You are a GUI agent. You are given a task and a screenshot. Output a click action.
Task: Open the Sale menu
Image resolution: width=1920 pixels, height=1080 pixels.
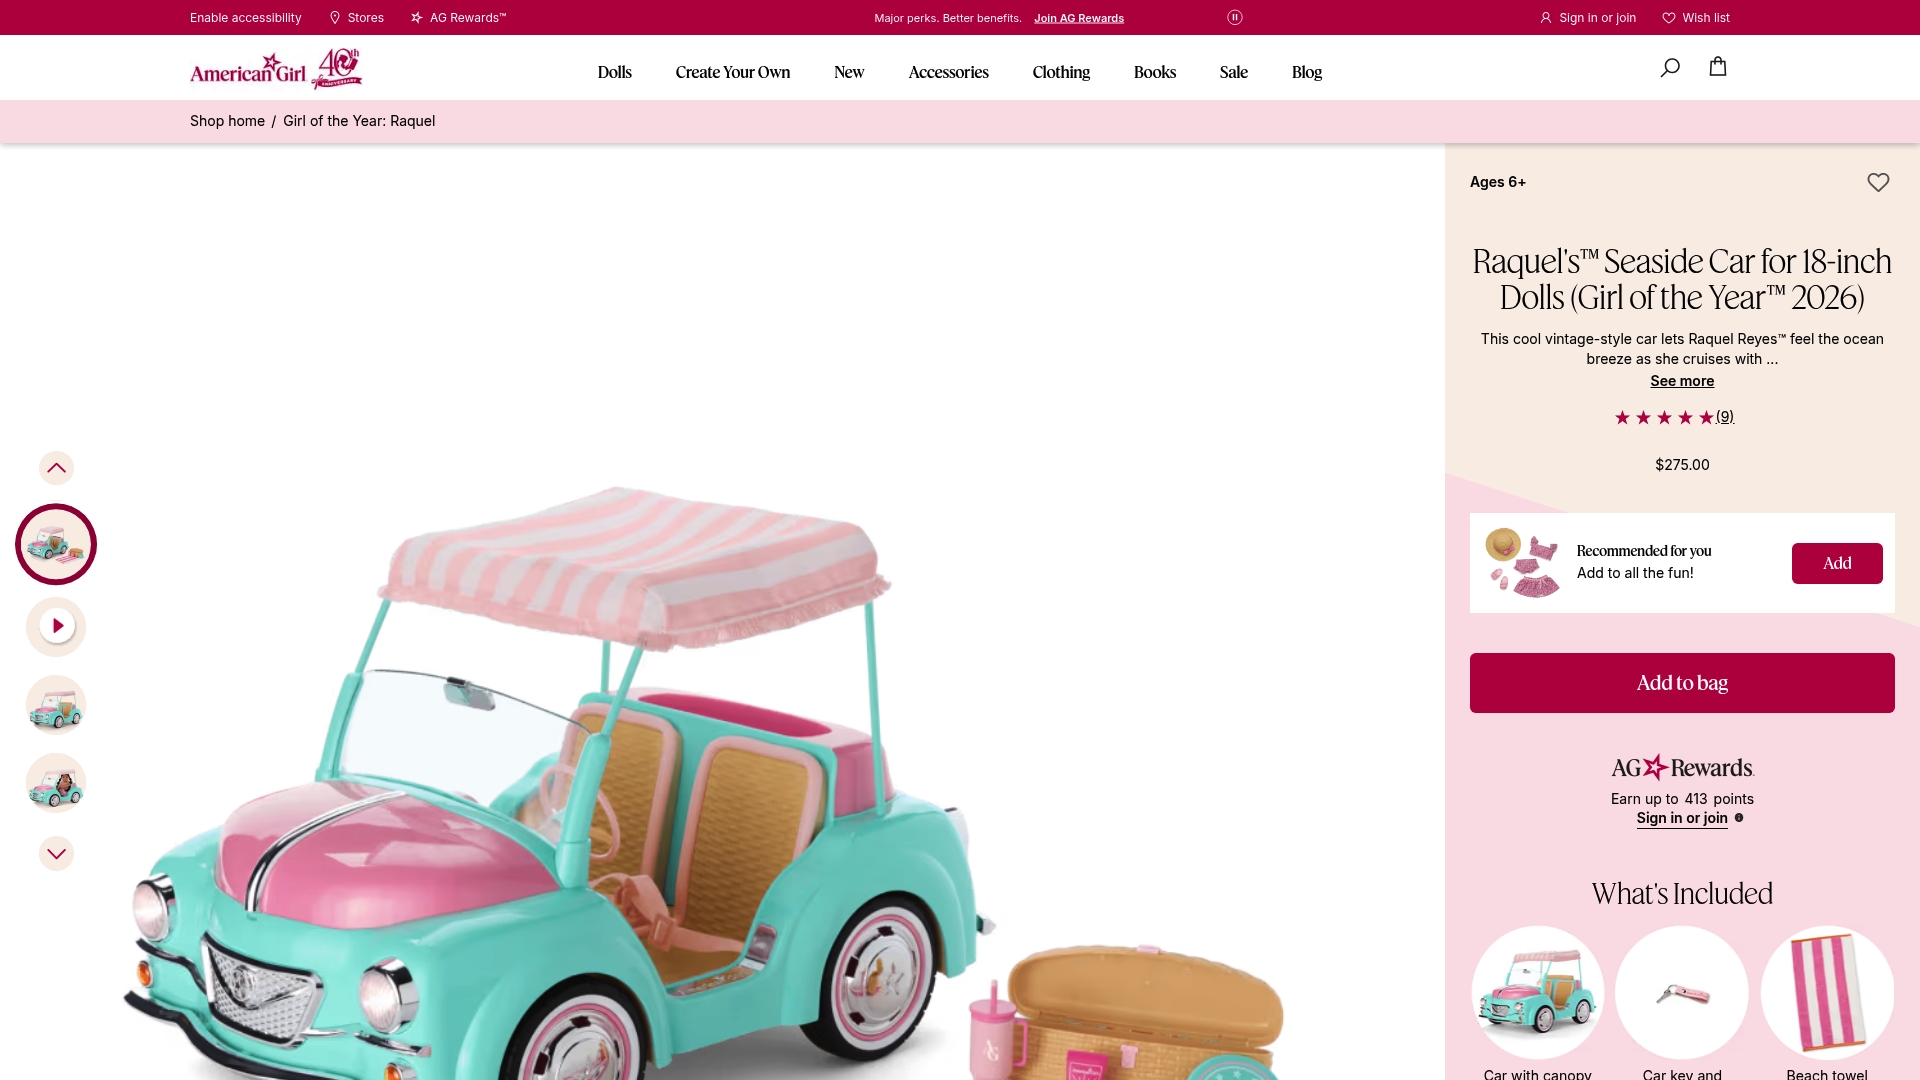click(x=1234, y=72)
